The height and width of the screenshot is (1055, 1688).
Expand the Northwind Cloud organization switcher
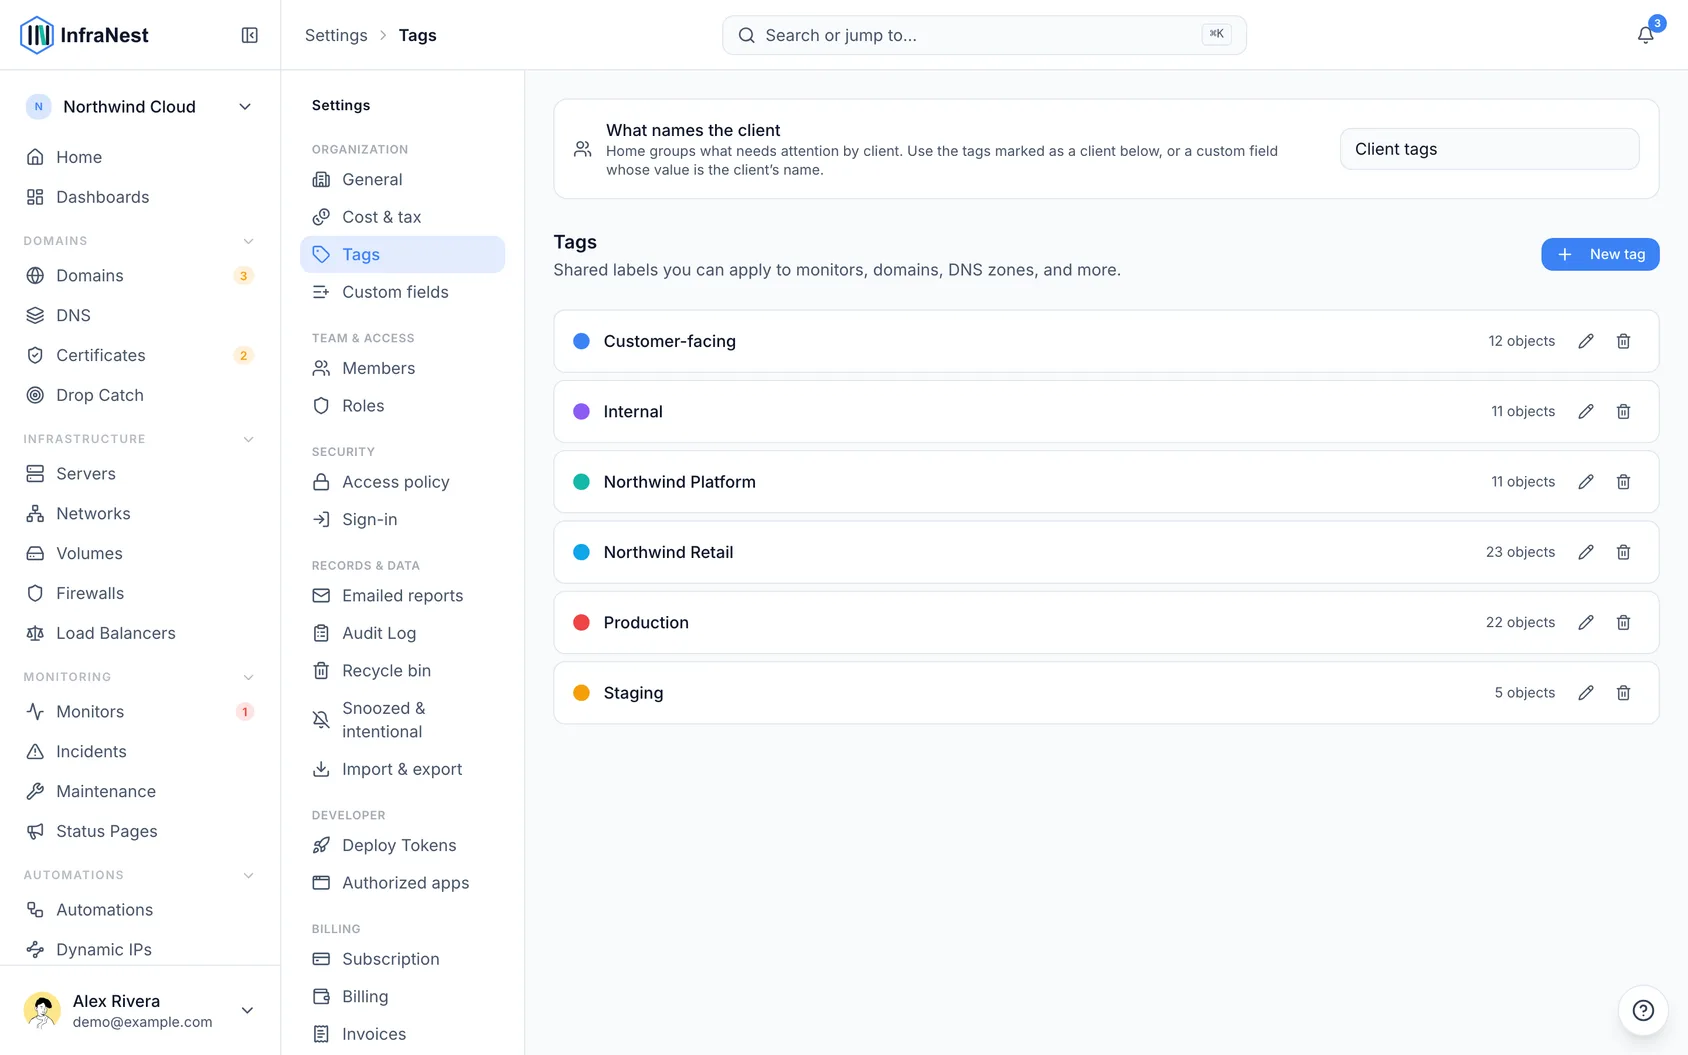(140, 107)
